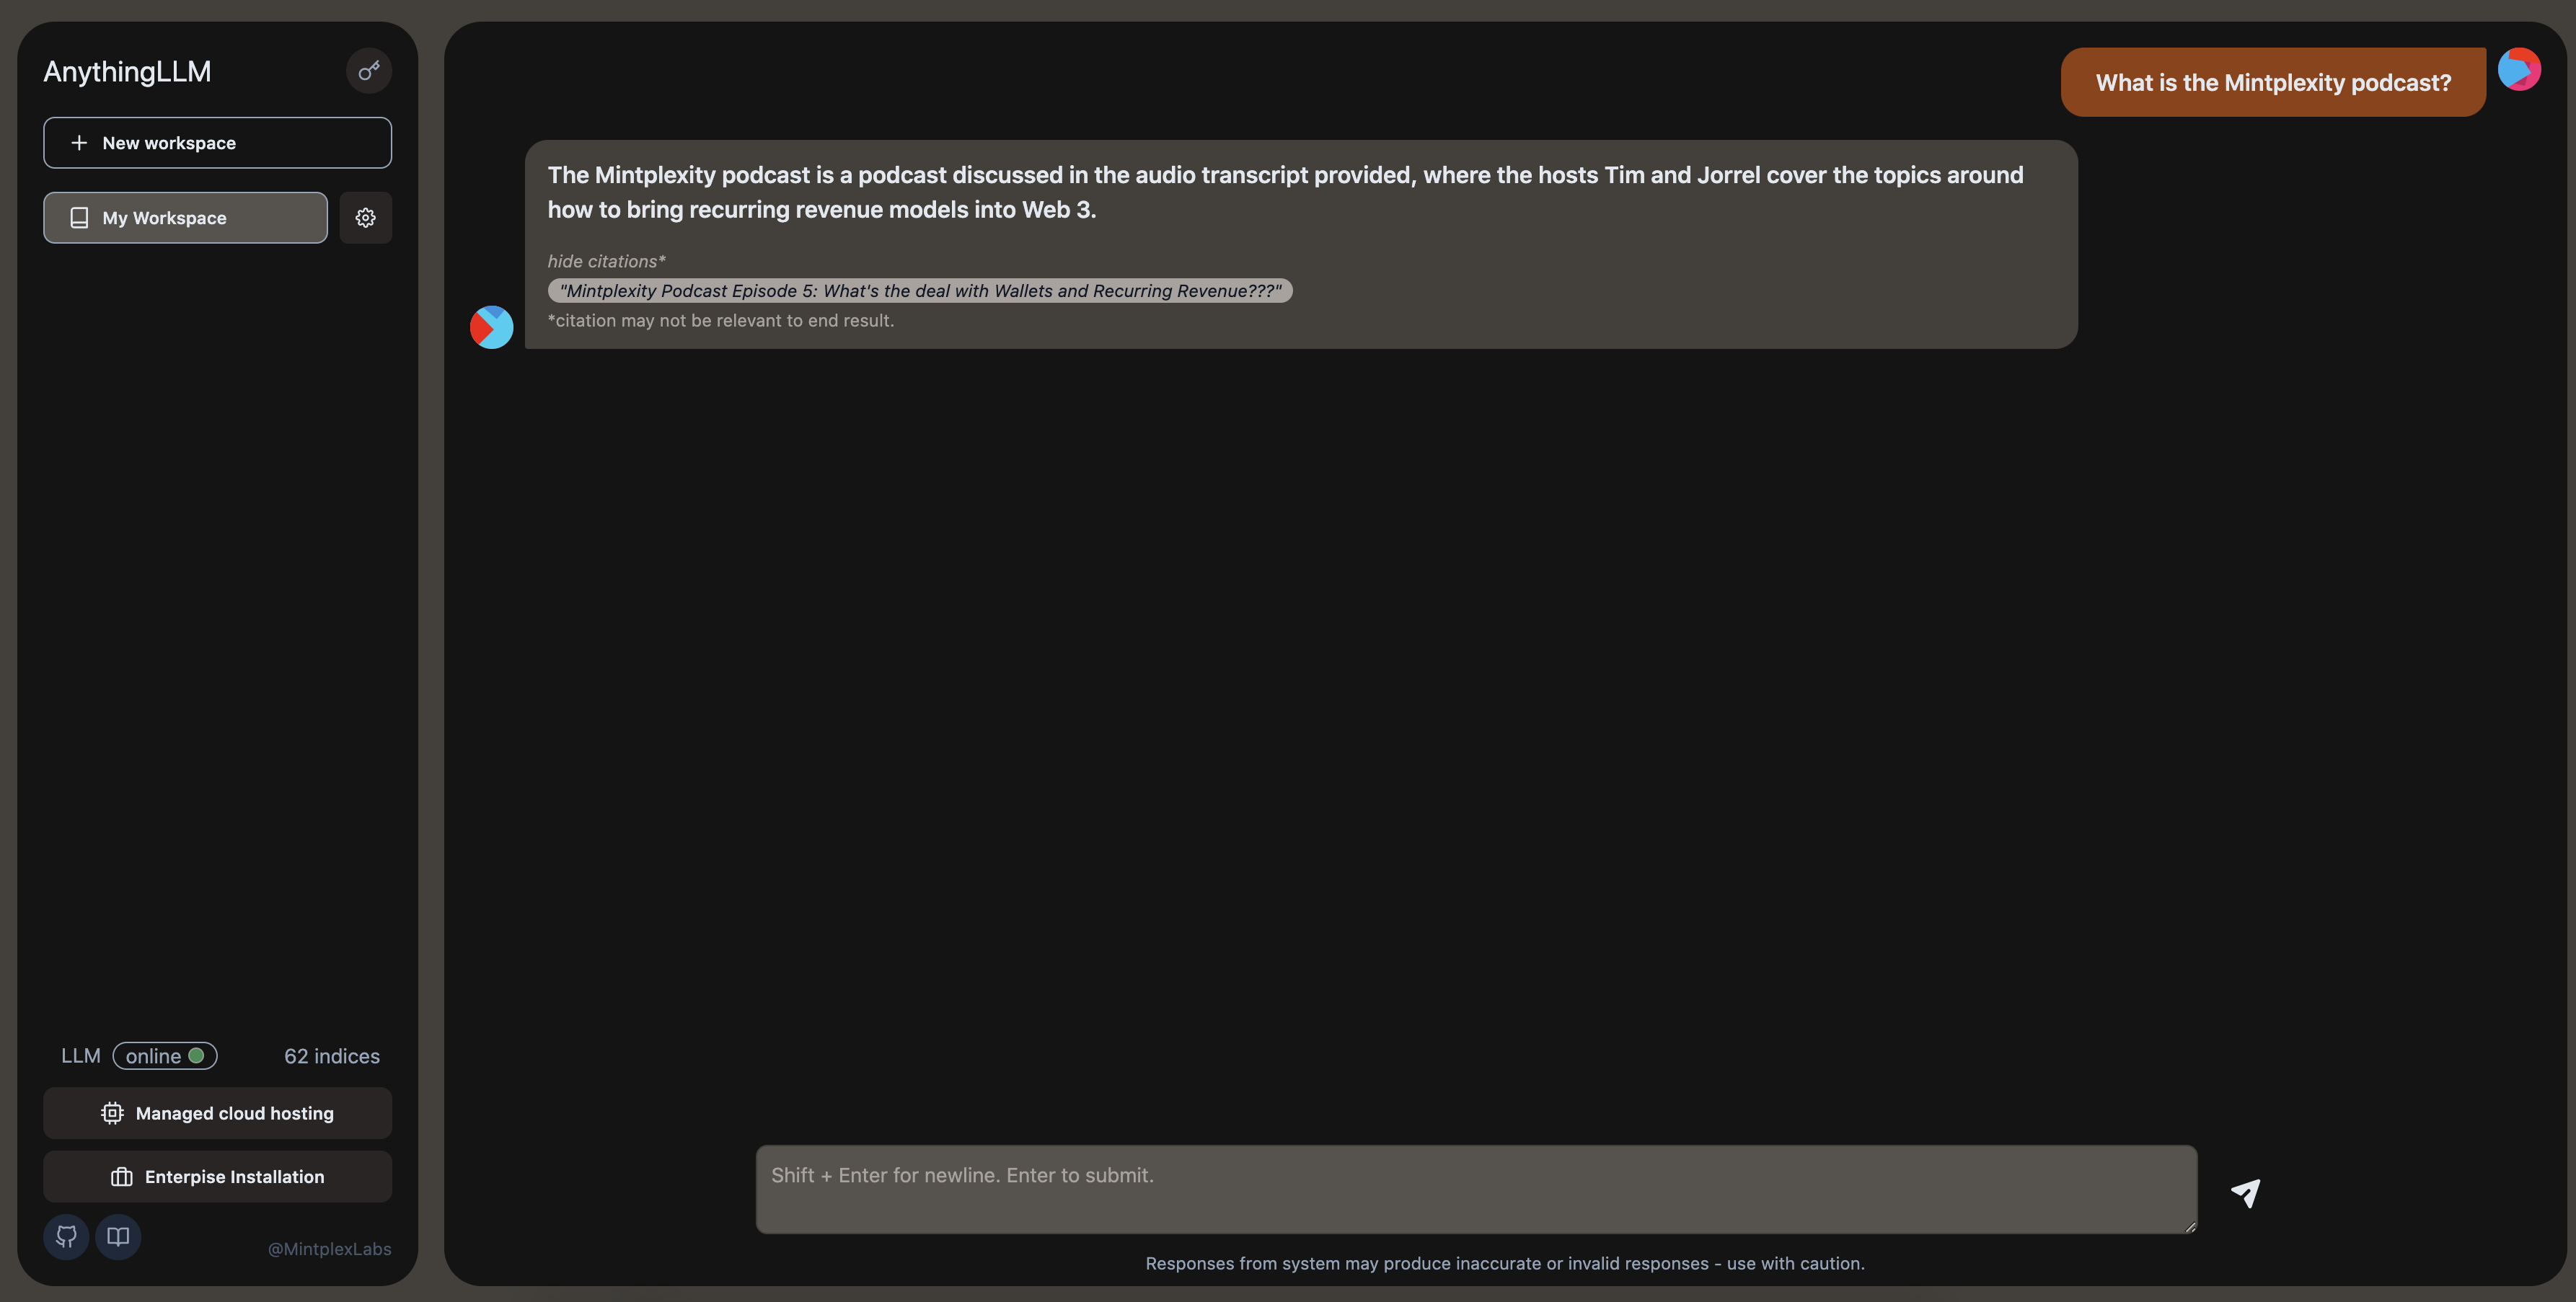Open the GitHub repository icon
This screenshot has width=2576, height=1302.
tap(66, 1237)
